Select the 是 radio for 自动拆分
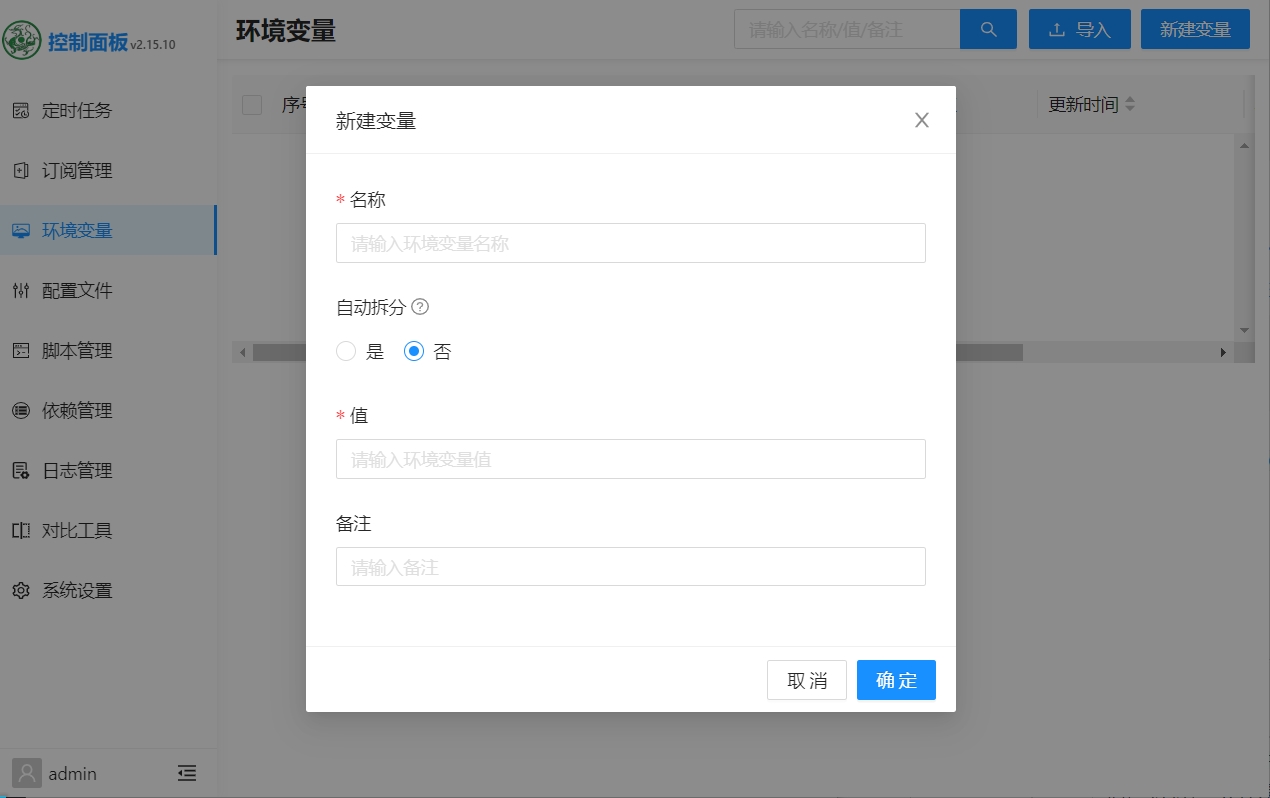This screenshot has width=1270, height=798. pos(345,351)
